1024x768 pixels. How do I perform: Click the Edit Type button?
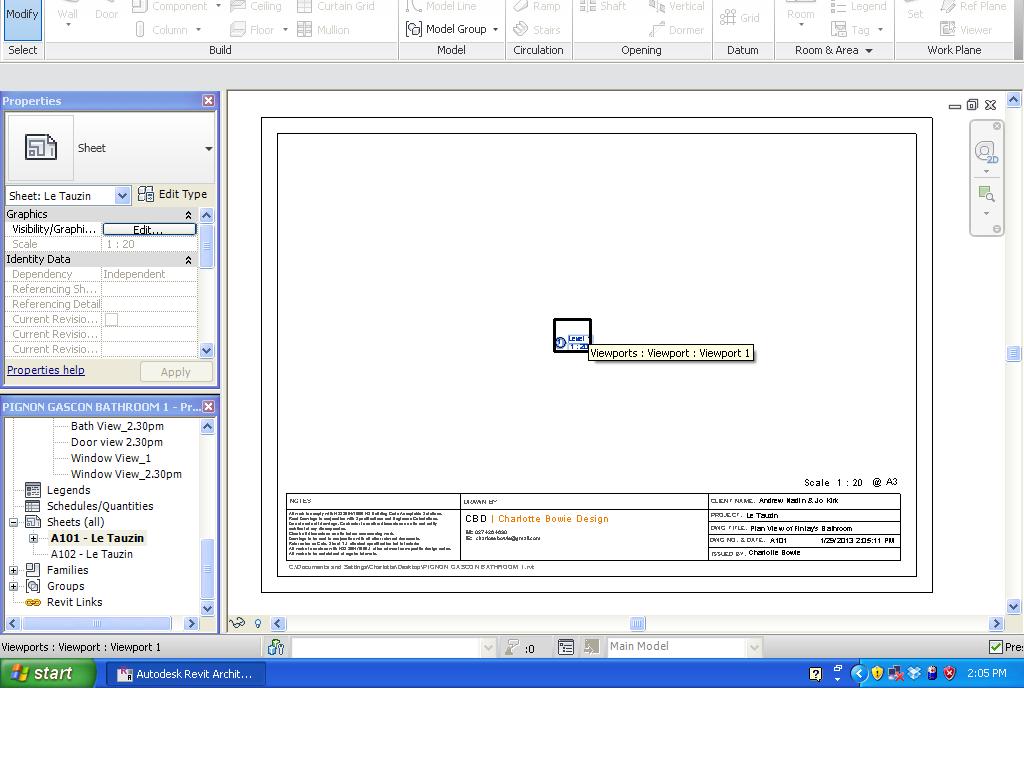[x=173, y=194]
